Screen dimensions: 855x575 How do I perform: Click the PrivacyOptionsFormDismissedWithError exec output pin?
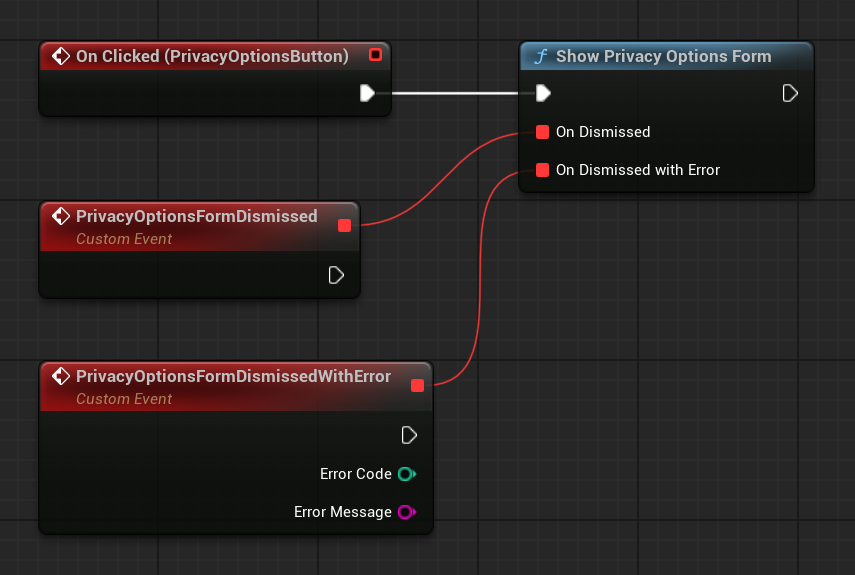click(x=409, y=435)
